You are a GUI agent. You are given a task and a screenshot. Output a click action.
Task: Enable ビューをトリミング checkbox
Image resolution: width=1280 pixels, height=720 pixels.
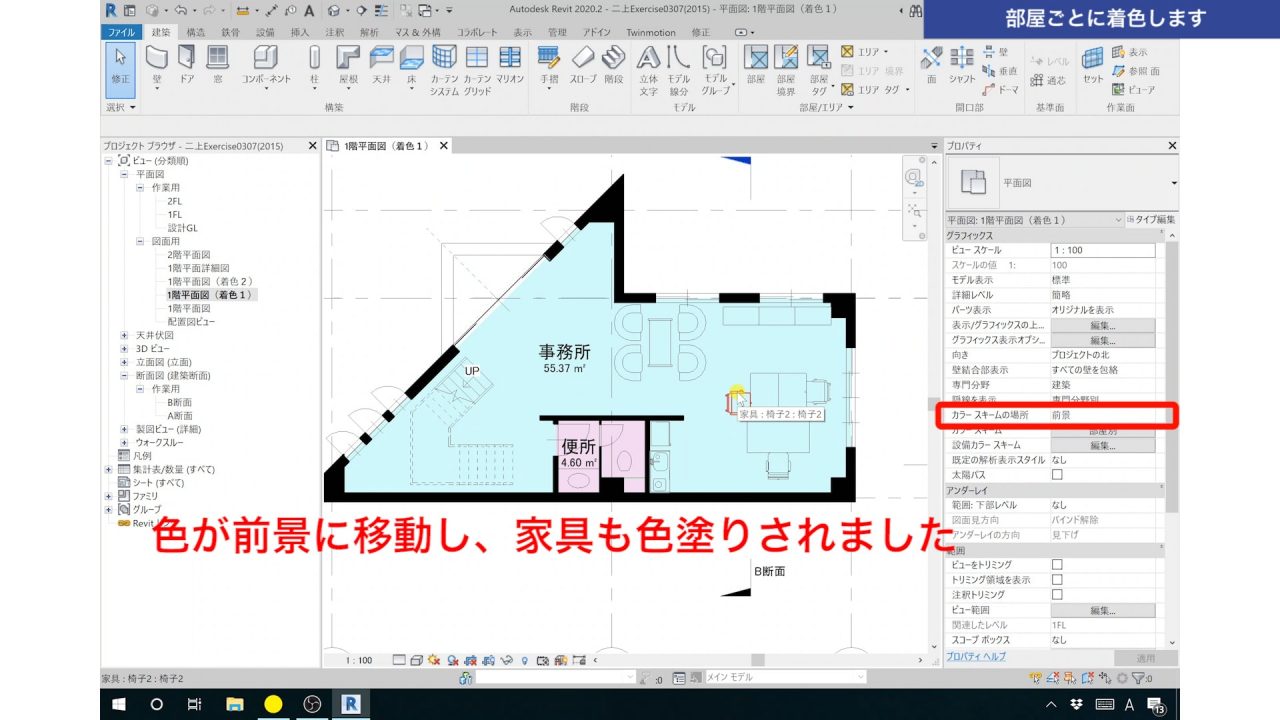tap(1057, 565)
